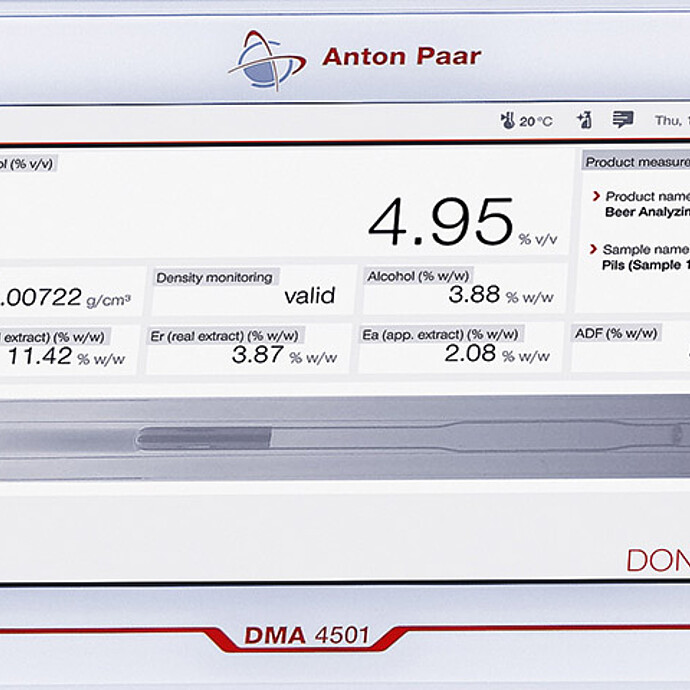This screenshot has height=690, width=690.
Task: Expand the Sample name arrow
Action: 593,249
